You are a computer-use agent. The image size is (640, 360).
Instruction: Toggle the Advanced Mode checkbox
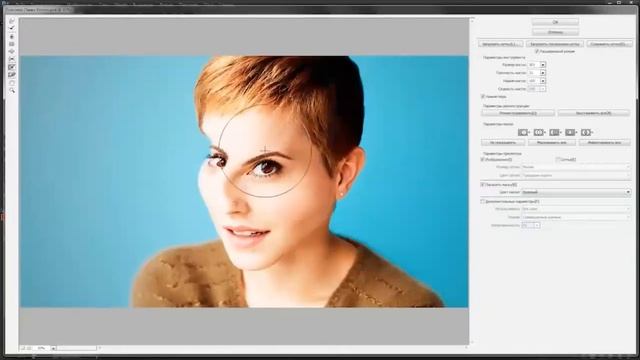tap(537, 51)
